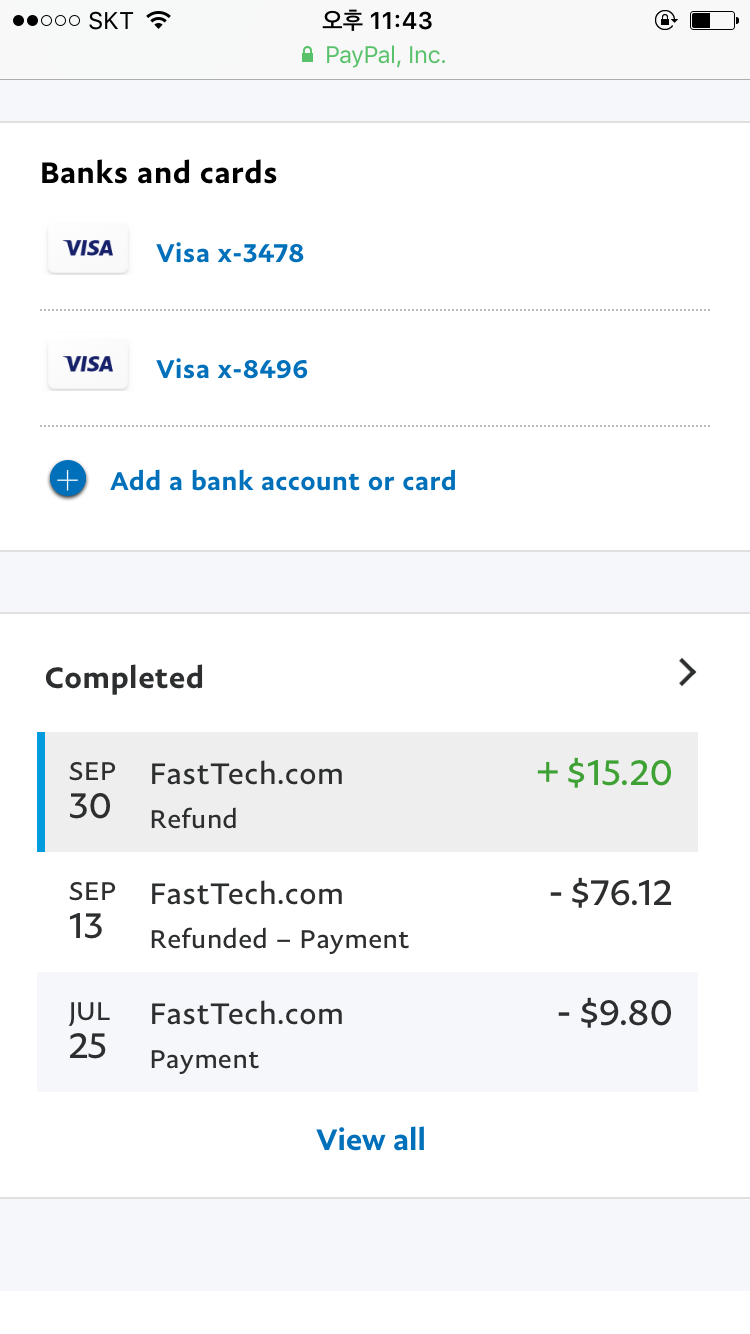Tap the PayPal, Inc. address bar text
750x1334 pixels.
pos(385,56)
